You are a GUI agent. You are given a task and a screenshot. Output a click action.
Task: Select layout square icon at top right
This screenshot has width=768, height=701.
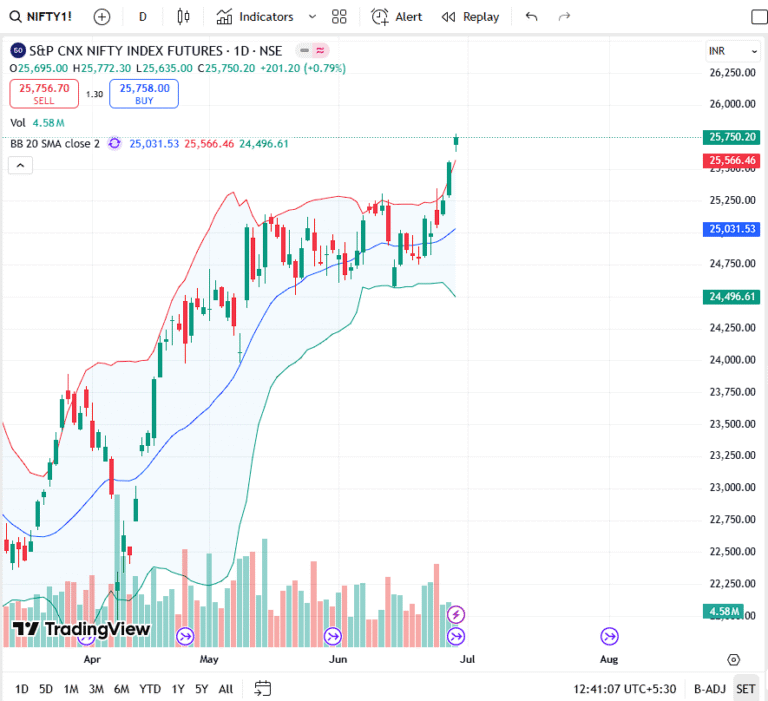(759, 17)
